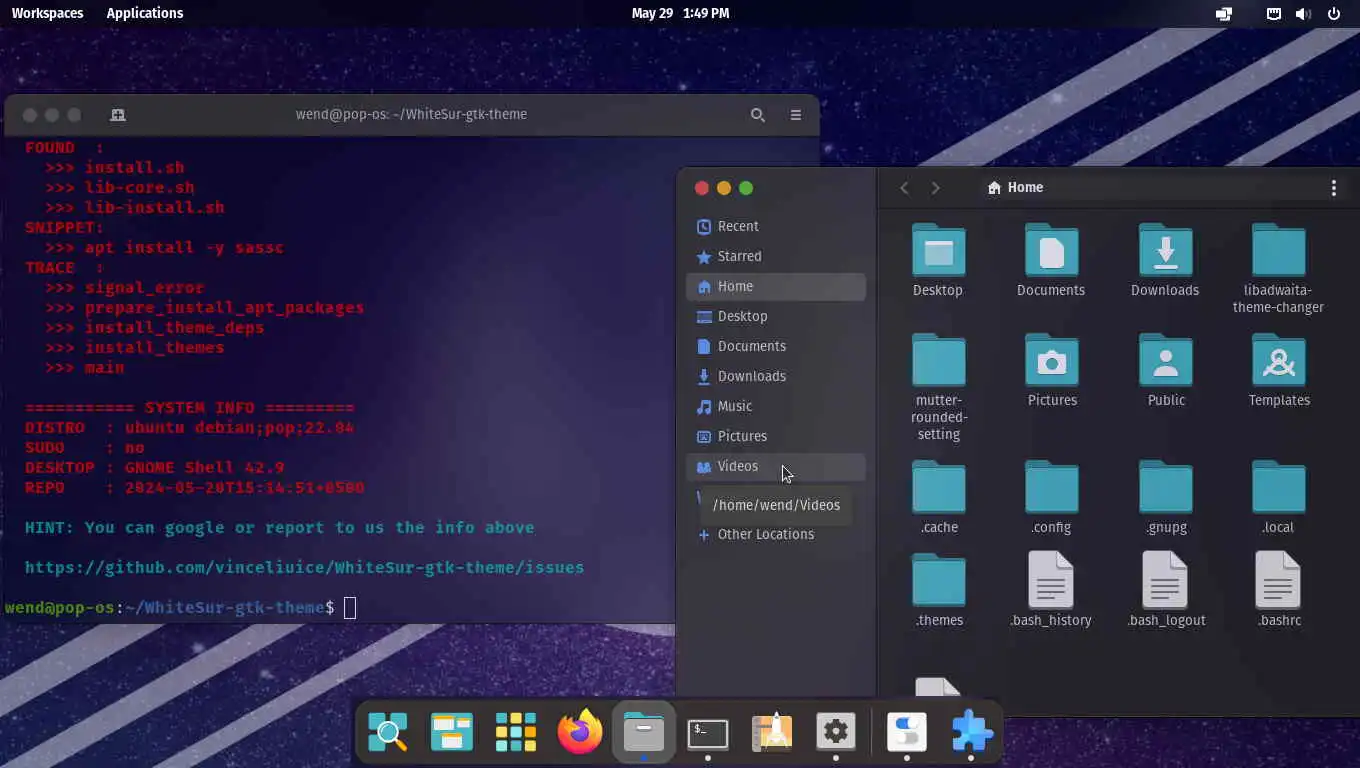Show the applications grid from dock

click(x=516, y=733)
